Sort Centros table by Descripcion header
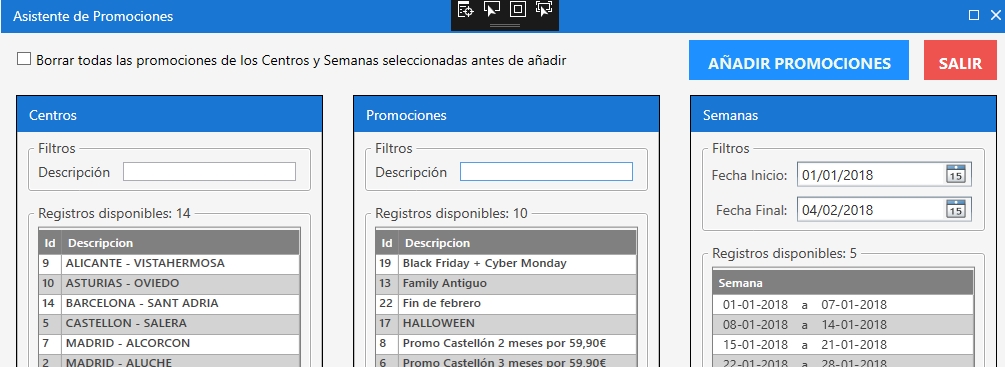This screenshot has width=1005, height=367. pyautogui.click(x=180, y=243)
